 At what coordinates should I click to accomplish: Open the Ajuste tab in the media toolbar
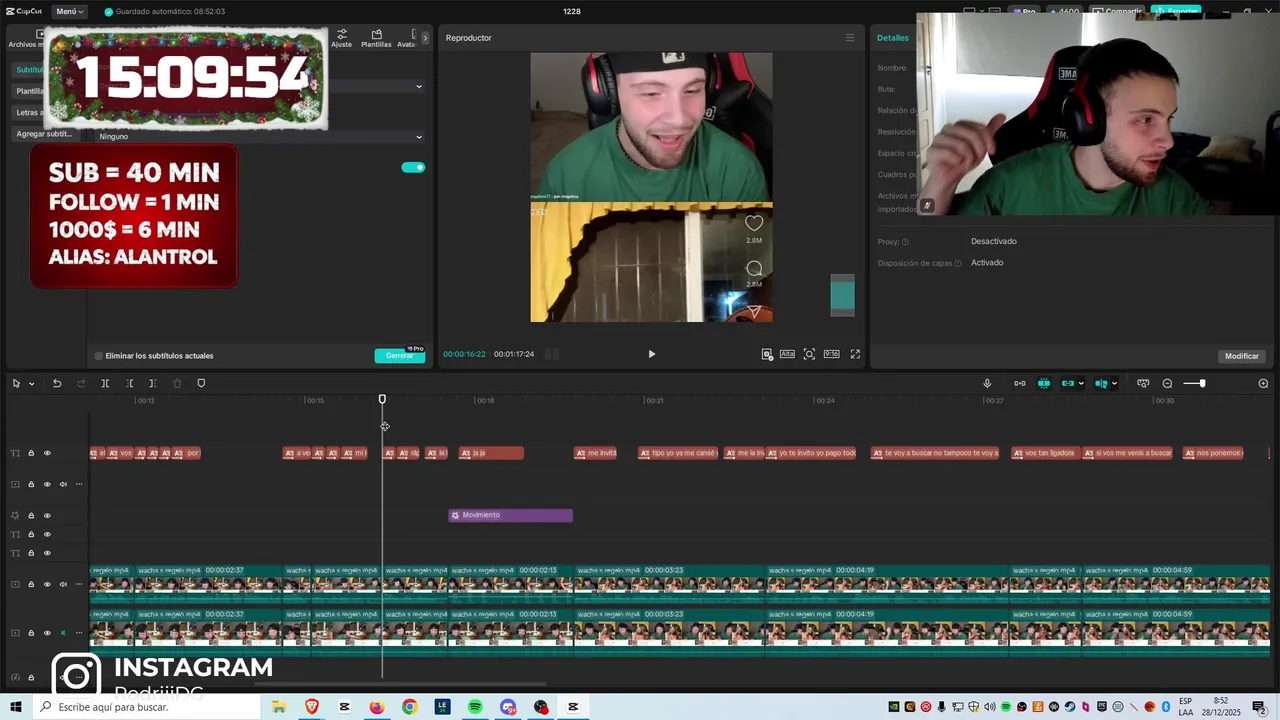[x=342, y=39]
